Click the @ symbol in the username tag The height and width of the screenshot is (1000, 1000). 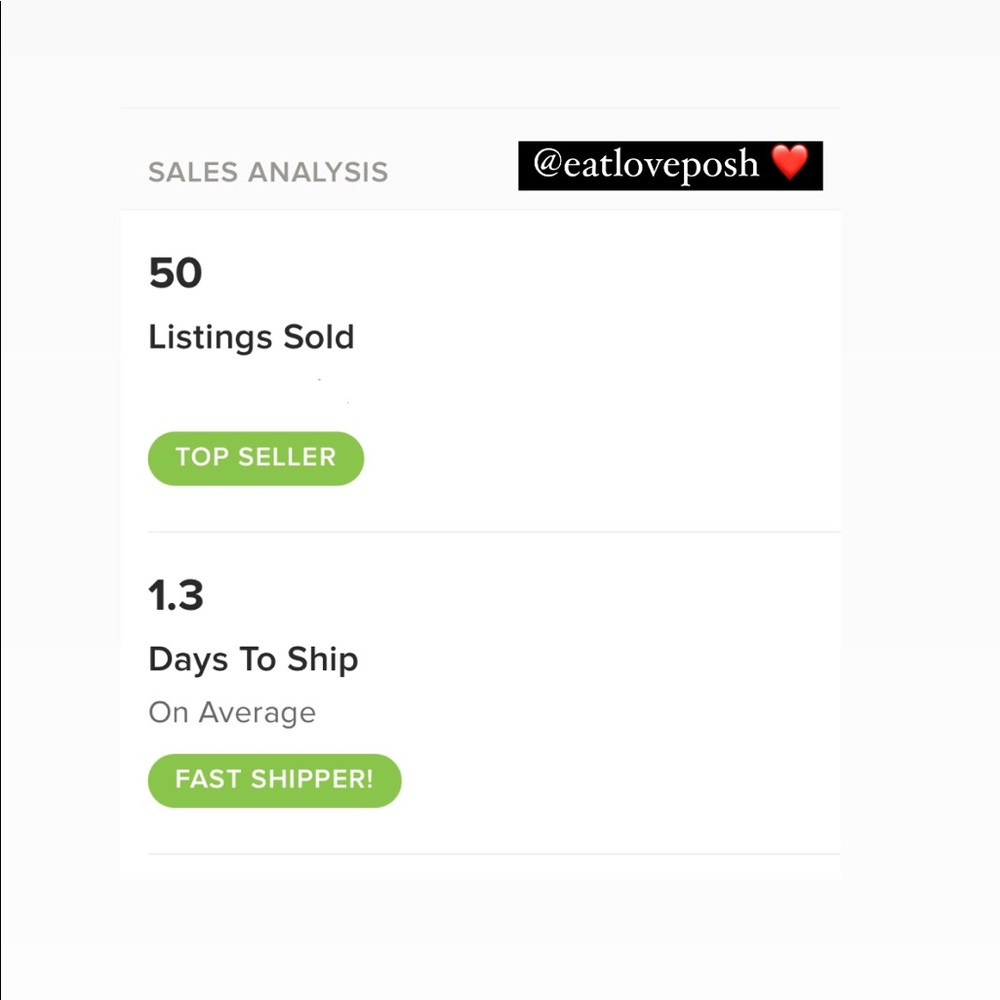(x=545, y=165)
